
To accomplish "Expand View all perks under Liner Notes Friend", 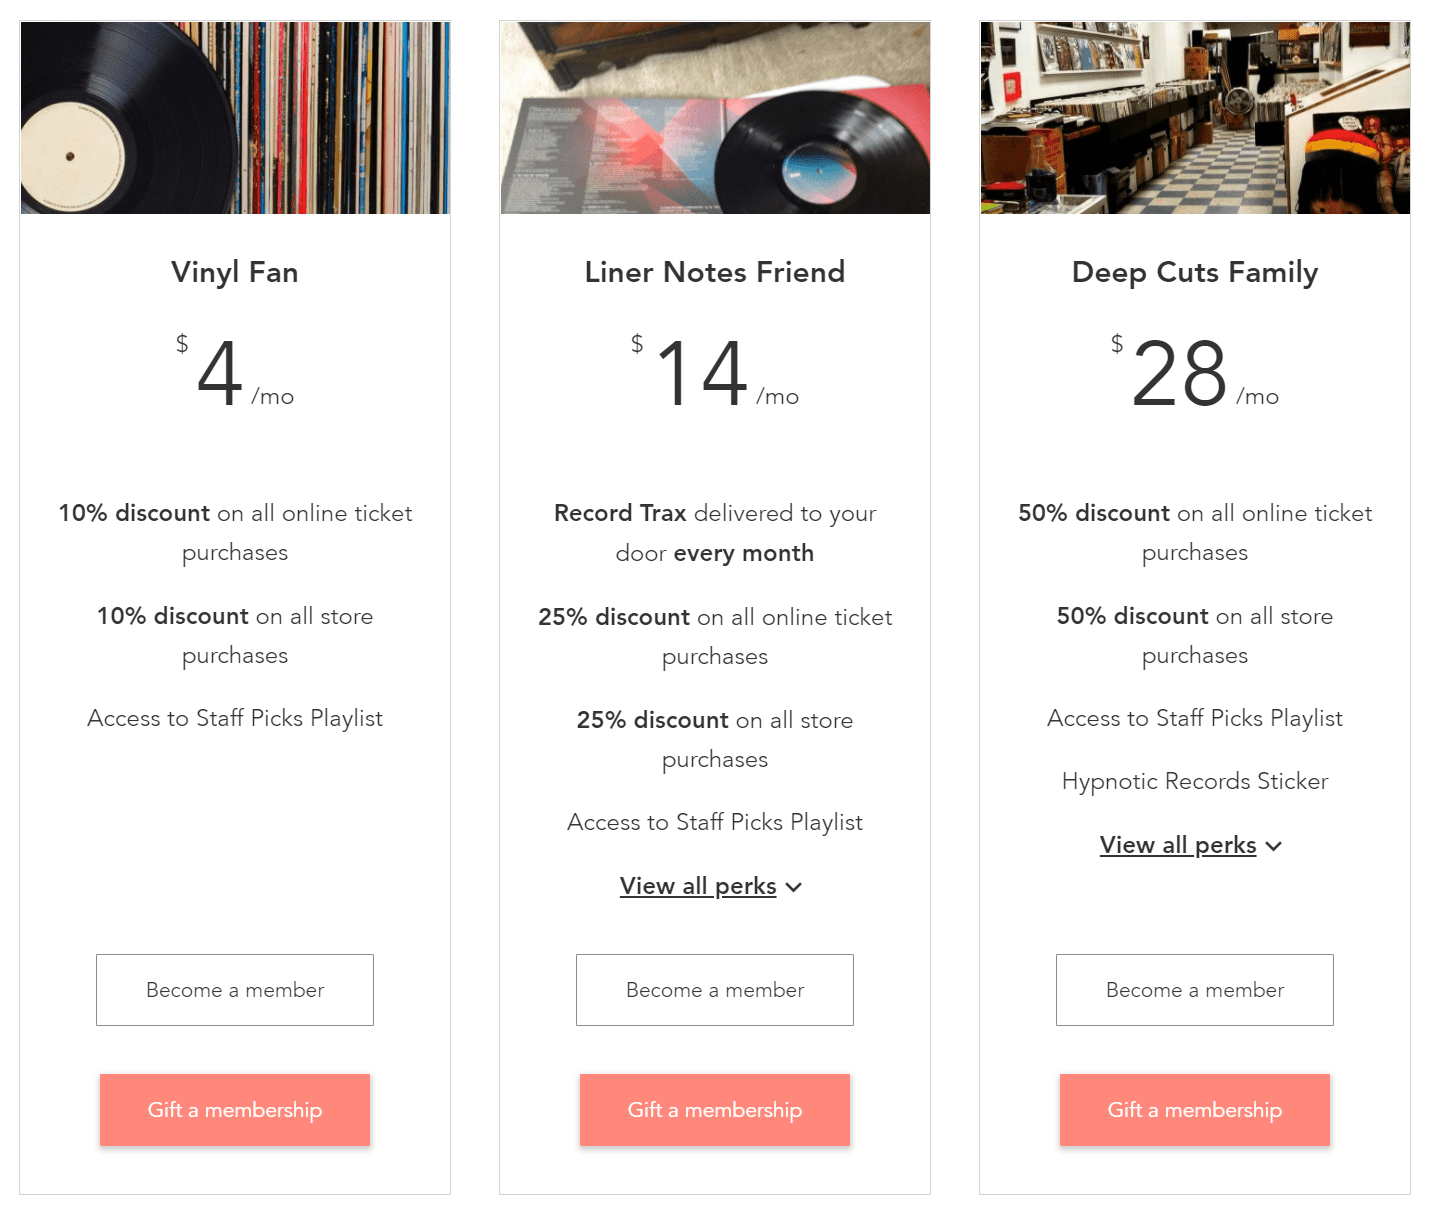I will [698, 886].
